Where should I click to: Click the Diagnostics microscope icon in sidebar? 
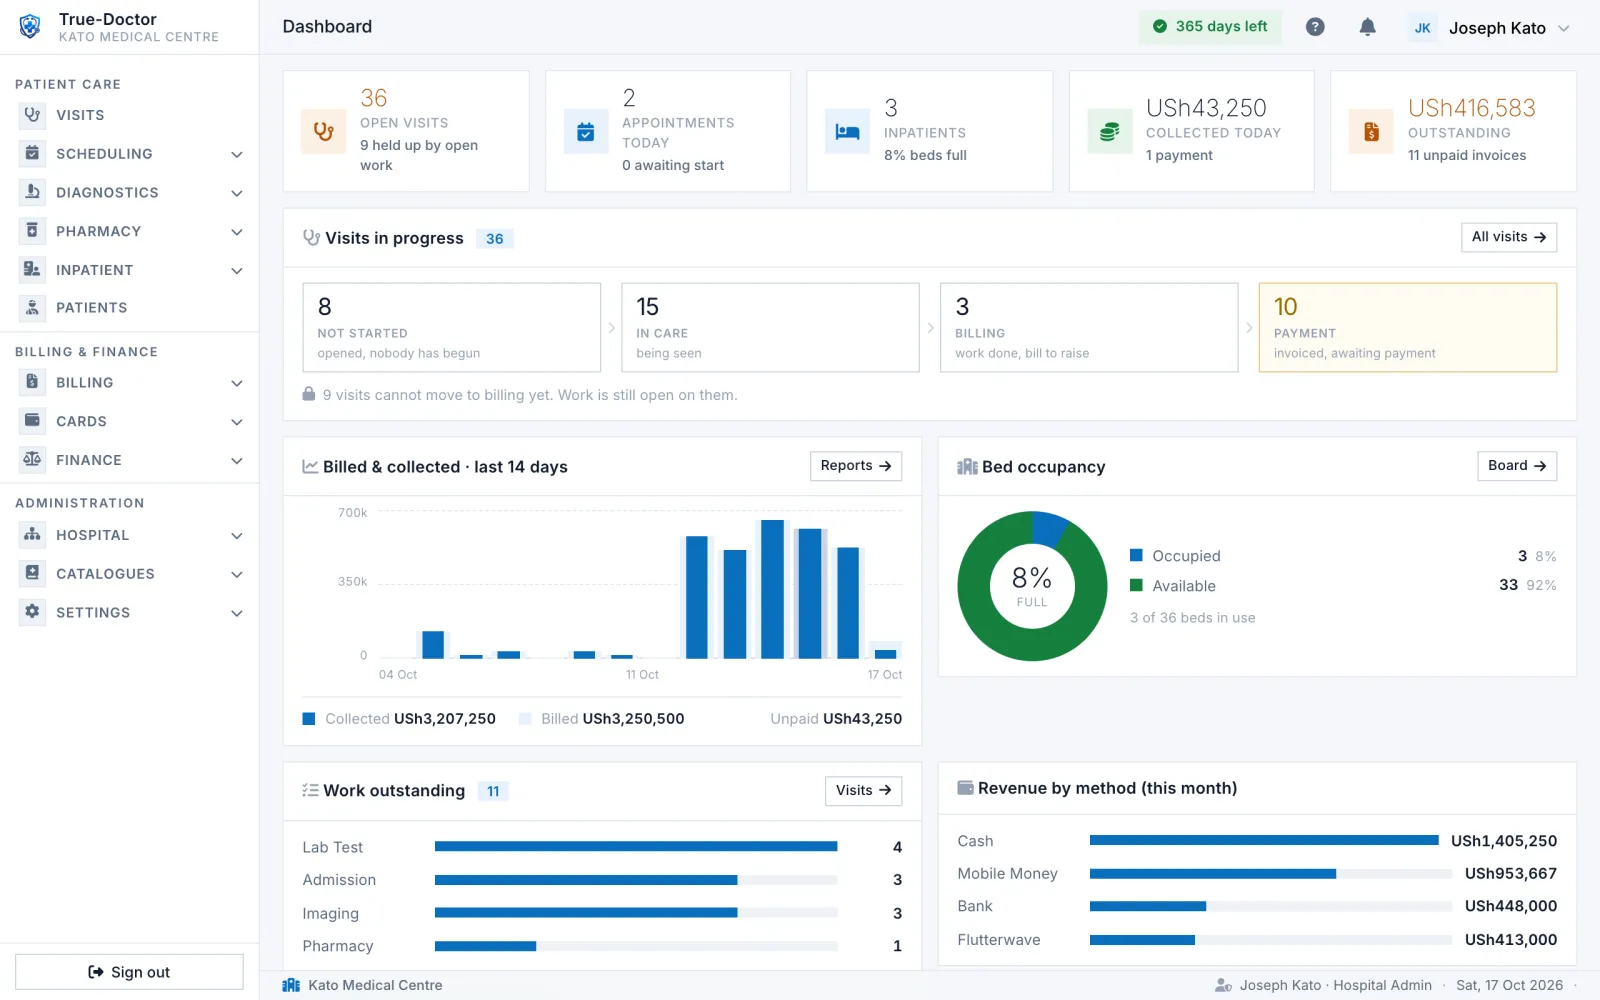pos(32,192)
